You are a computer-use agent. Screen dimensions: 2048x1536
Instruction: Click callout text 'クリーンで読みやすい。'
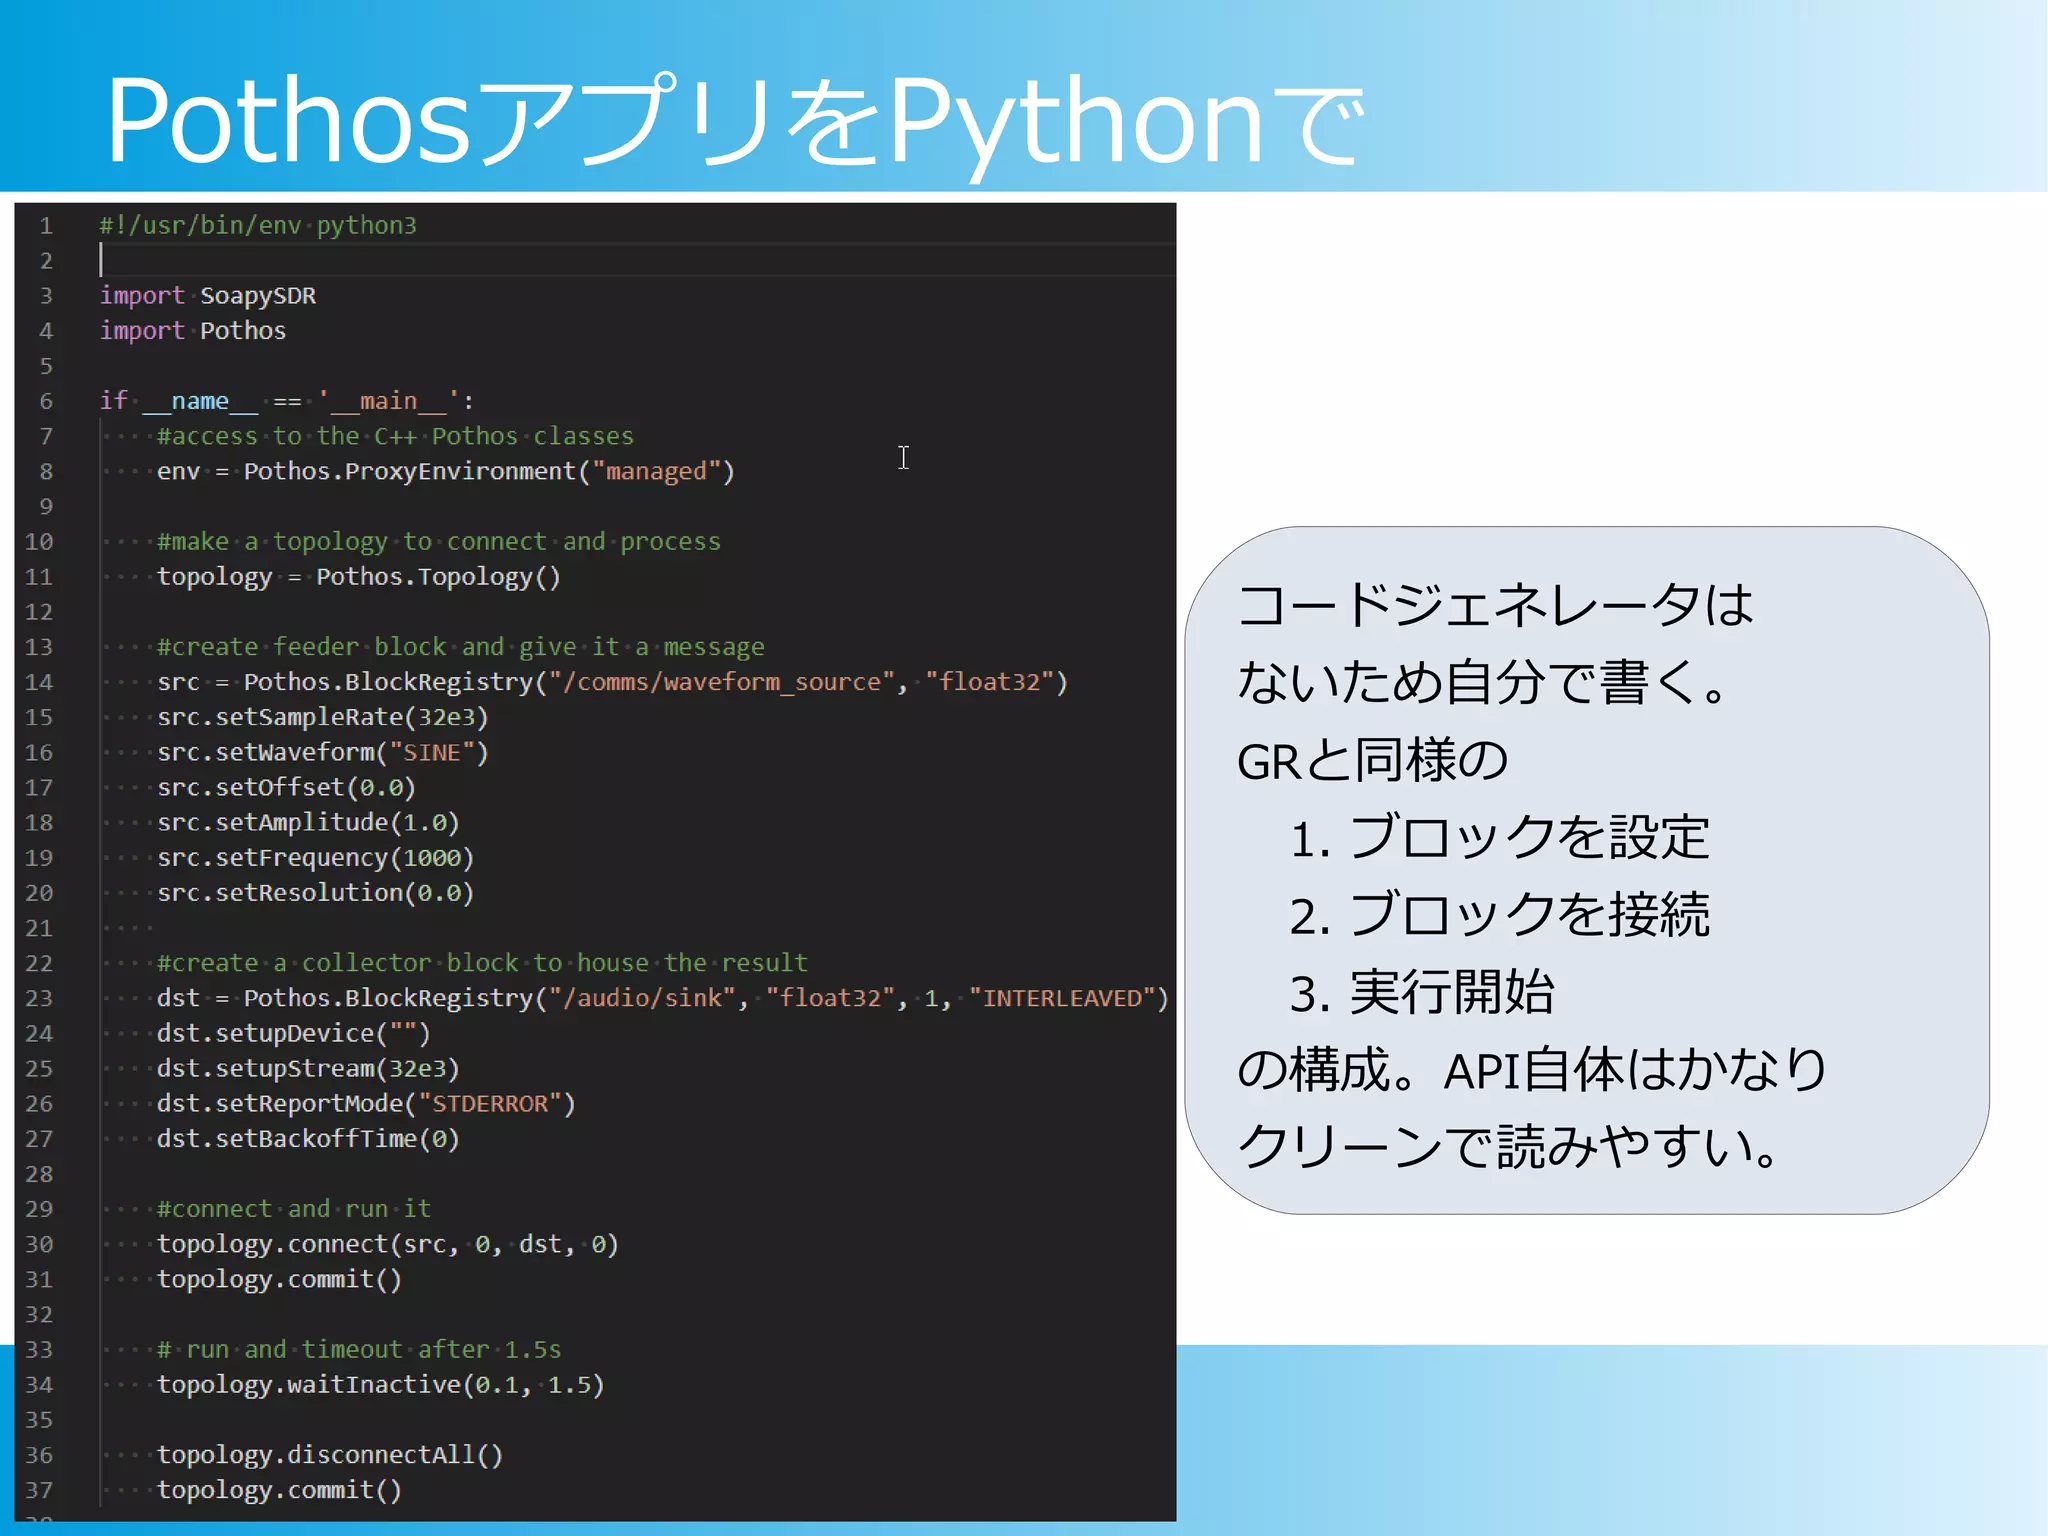click(x=1510, y=1147)
